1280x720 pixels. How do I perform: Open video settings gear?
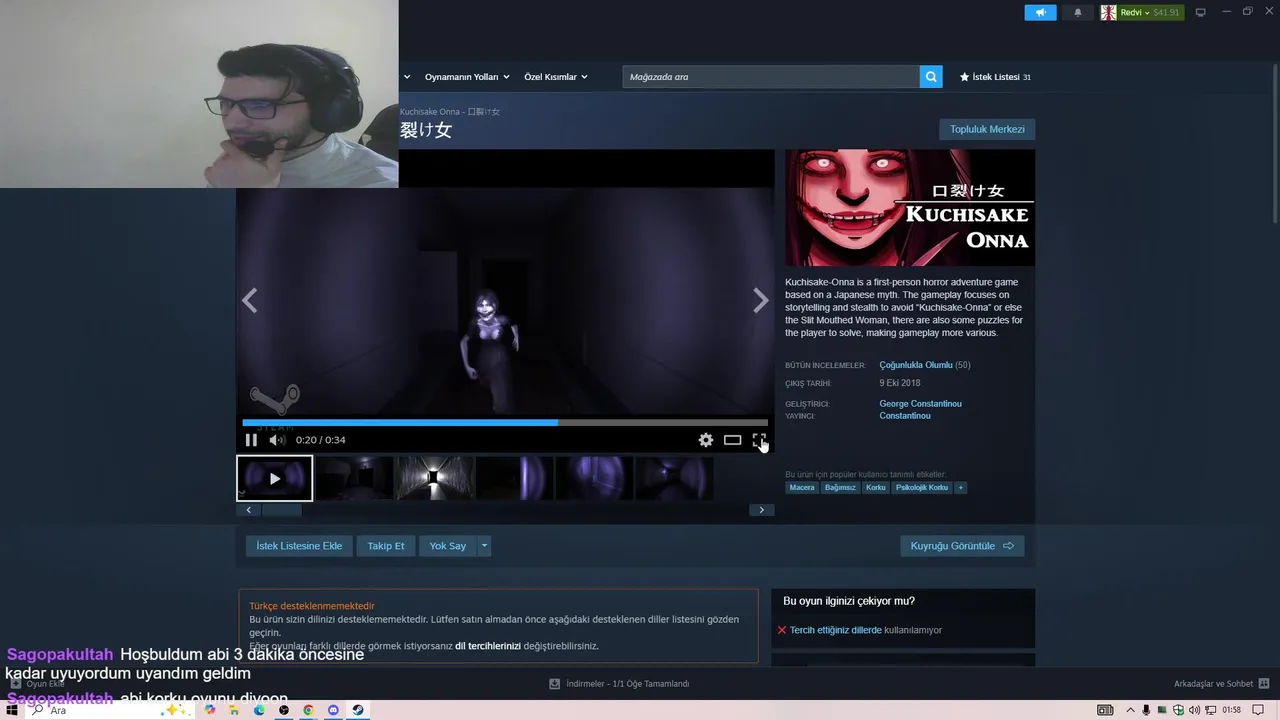(706, 440)
